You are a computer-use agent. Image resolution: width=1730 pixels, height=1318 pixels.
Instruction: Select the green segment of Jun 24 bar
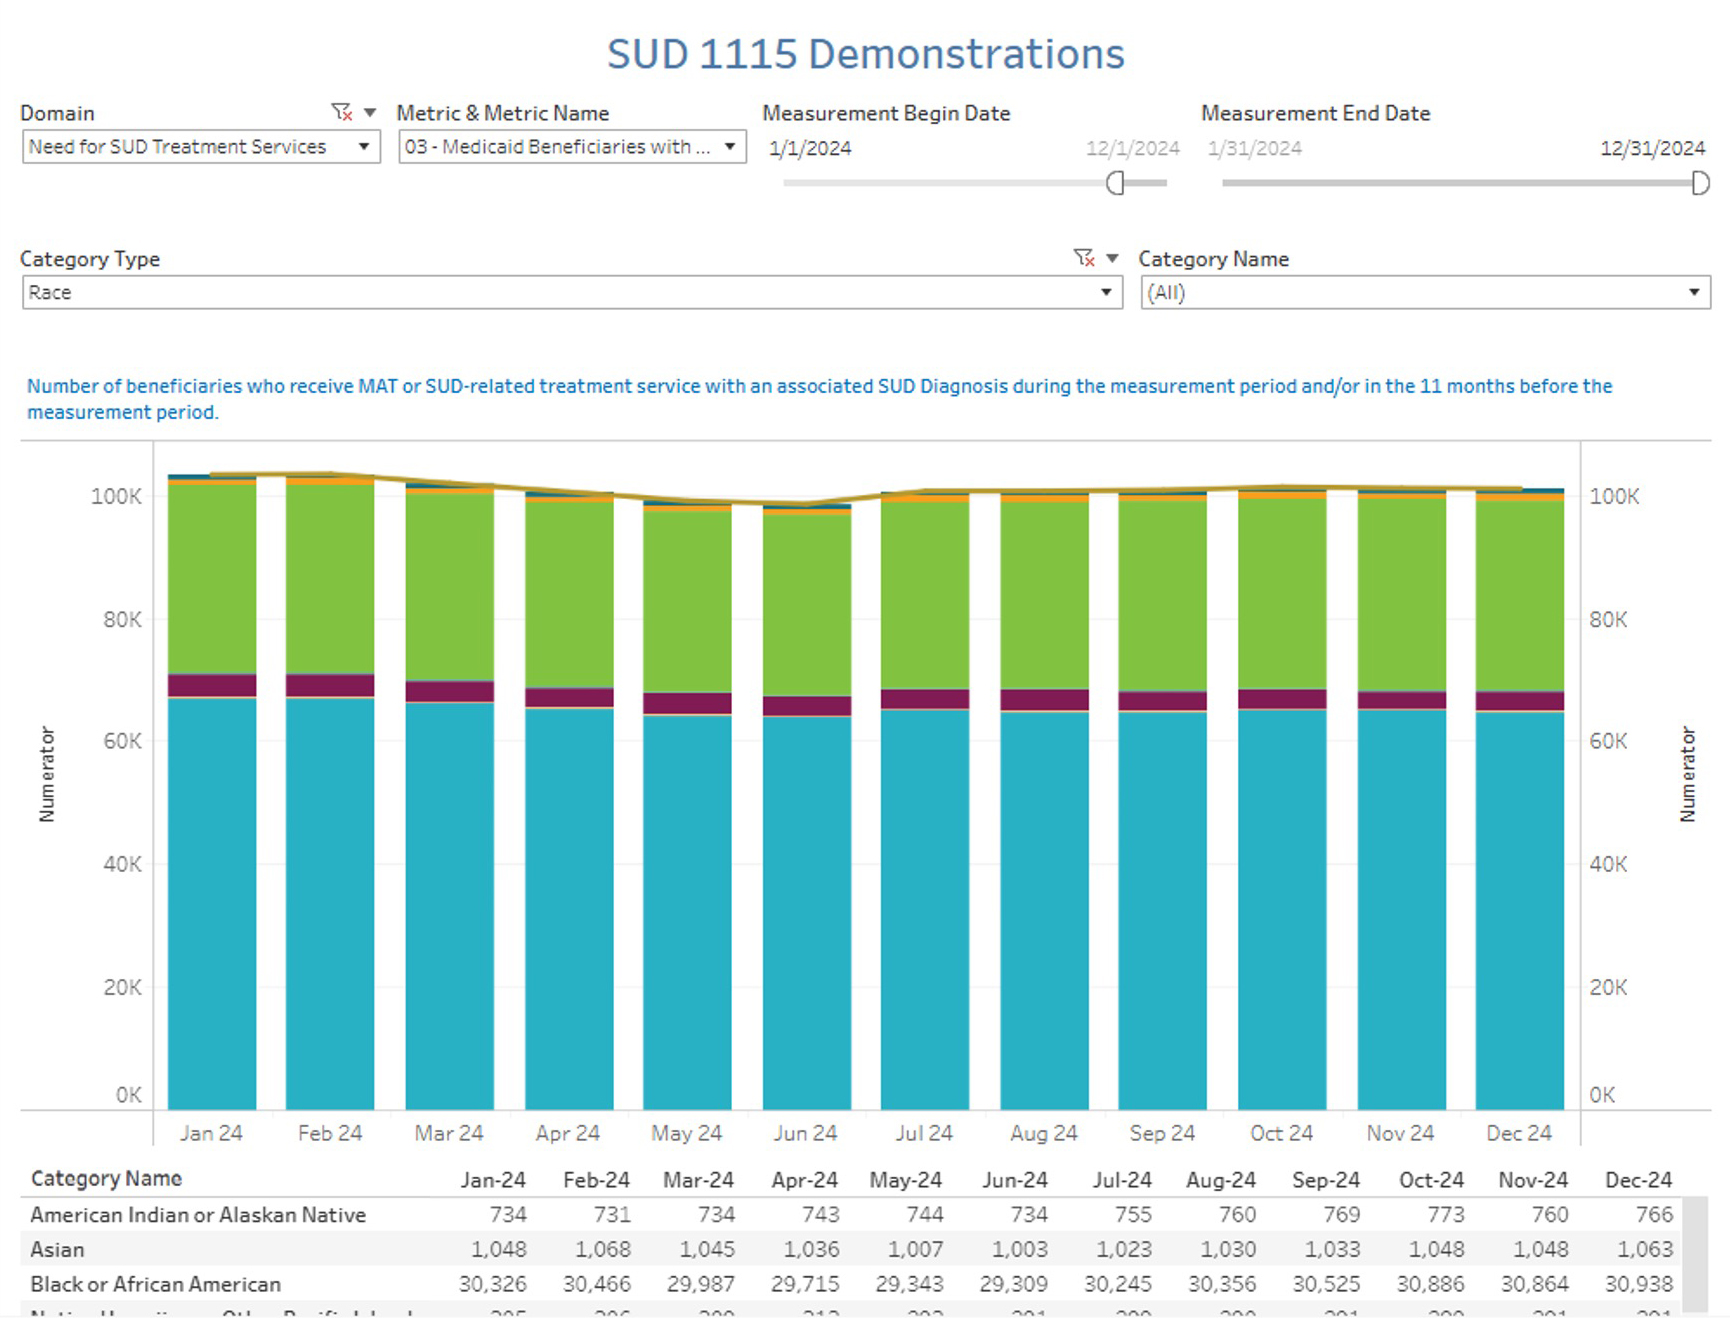pyautogui.click(x=806, y=603)
